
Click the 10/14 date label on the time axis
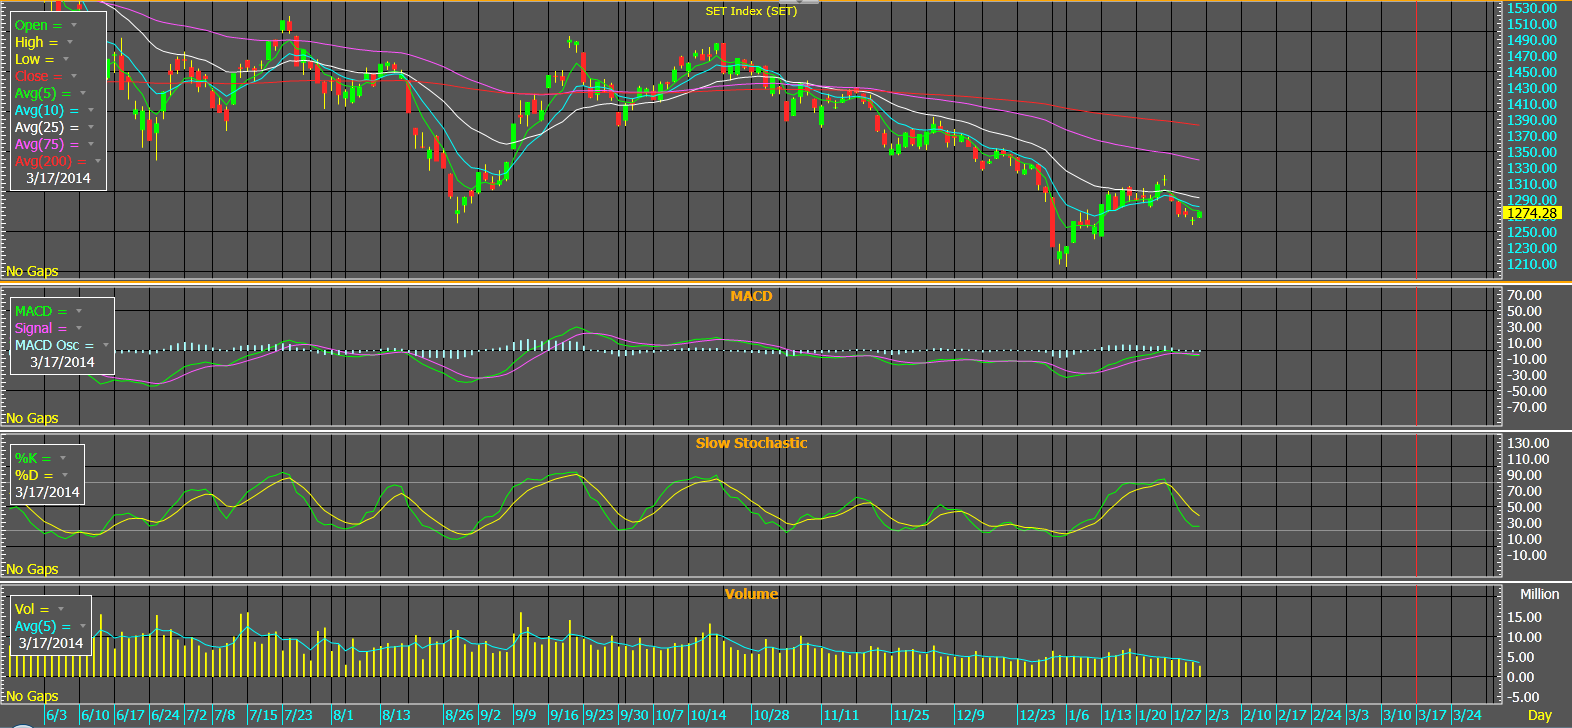[x=708, y=715]
